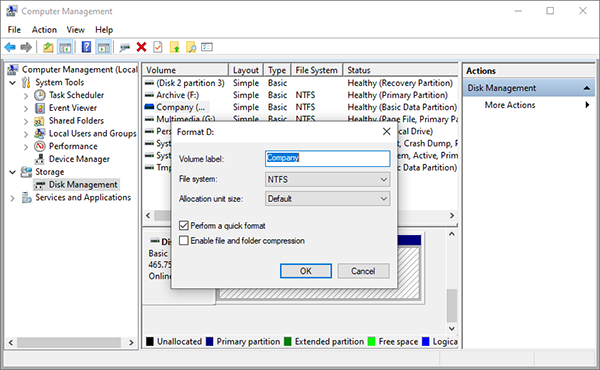
Task: Open Device Manager in the tree
Action: coord(79,159)
